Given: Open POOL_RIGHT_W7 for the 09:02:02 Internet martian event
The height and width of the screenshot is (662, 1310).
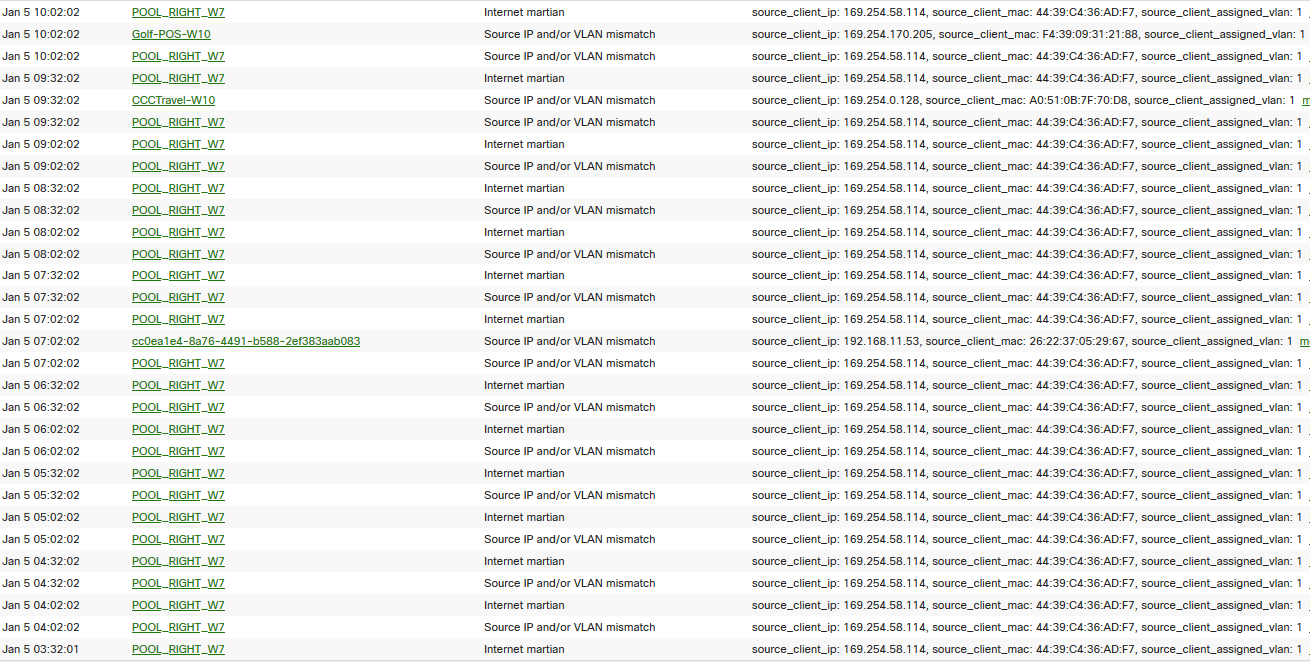Looking at the screenshot, I should click(x=178, y=144).
